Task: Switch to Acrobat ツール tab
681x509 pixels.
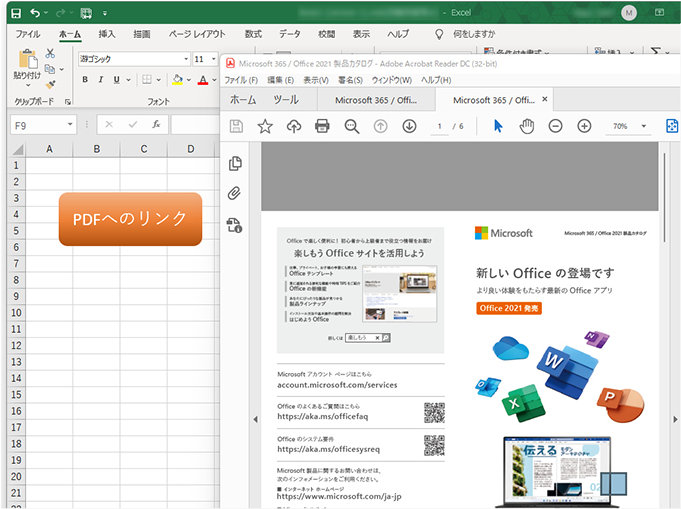Action: click(x=286, y=100)
